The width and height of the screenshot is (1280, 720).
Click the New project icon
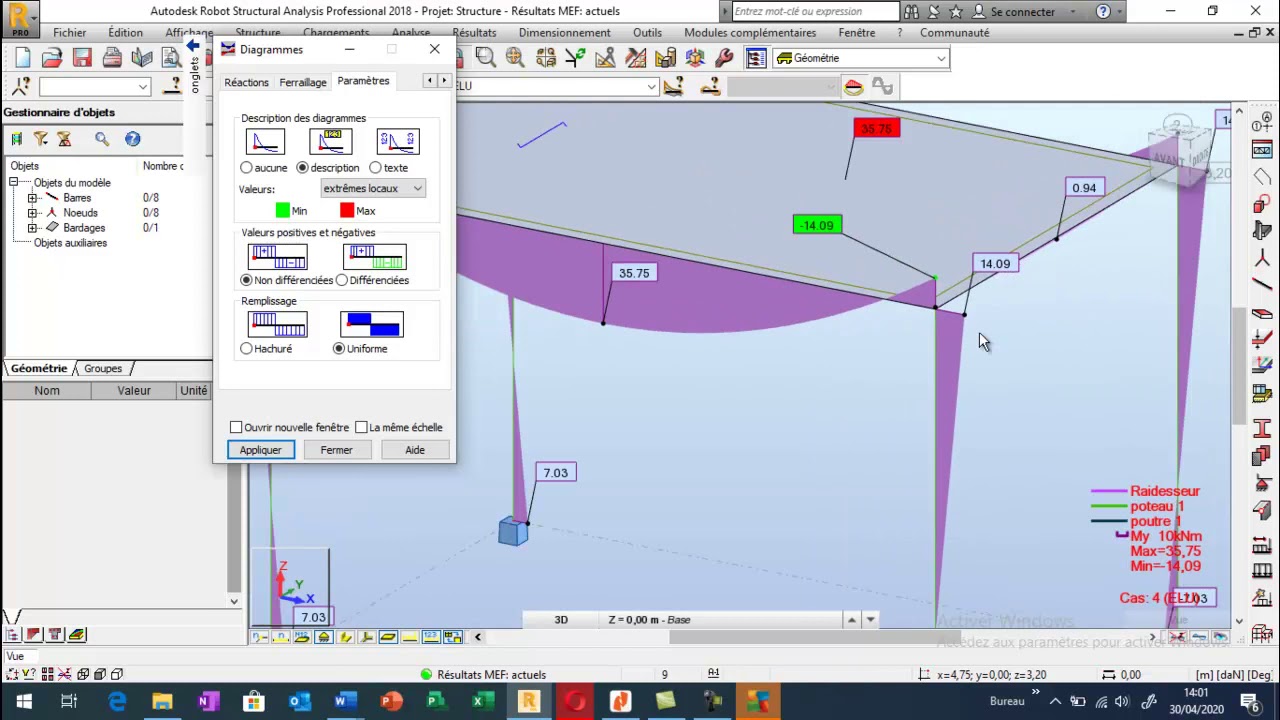click(x=22, y=58)
